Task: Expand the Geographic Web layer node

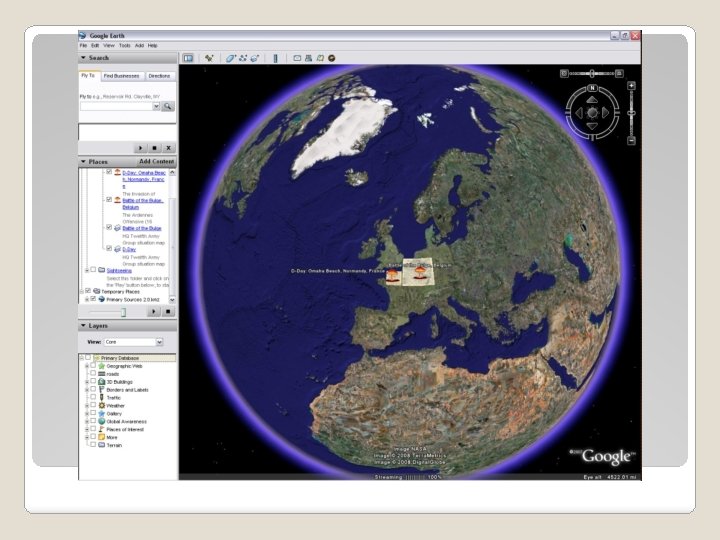Action: tap(87, 366)
